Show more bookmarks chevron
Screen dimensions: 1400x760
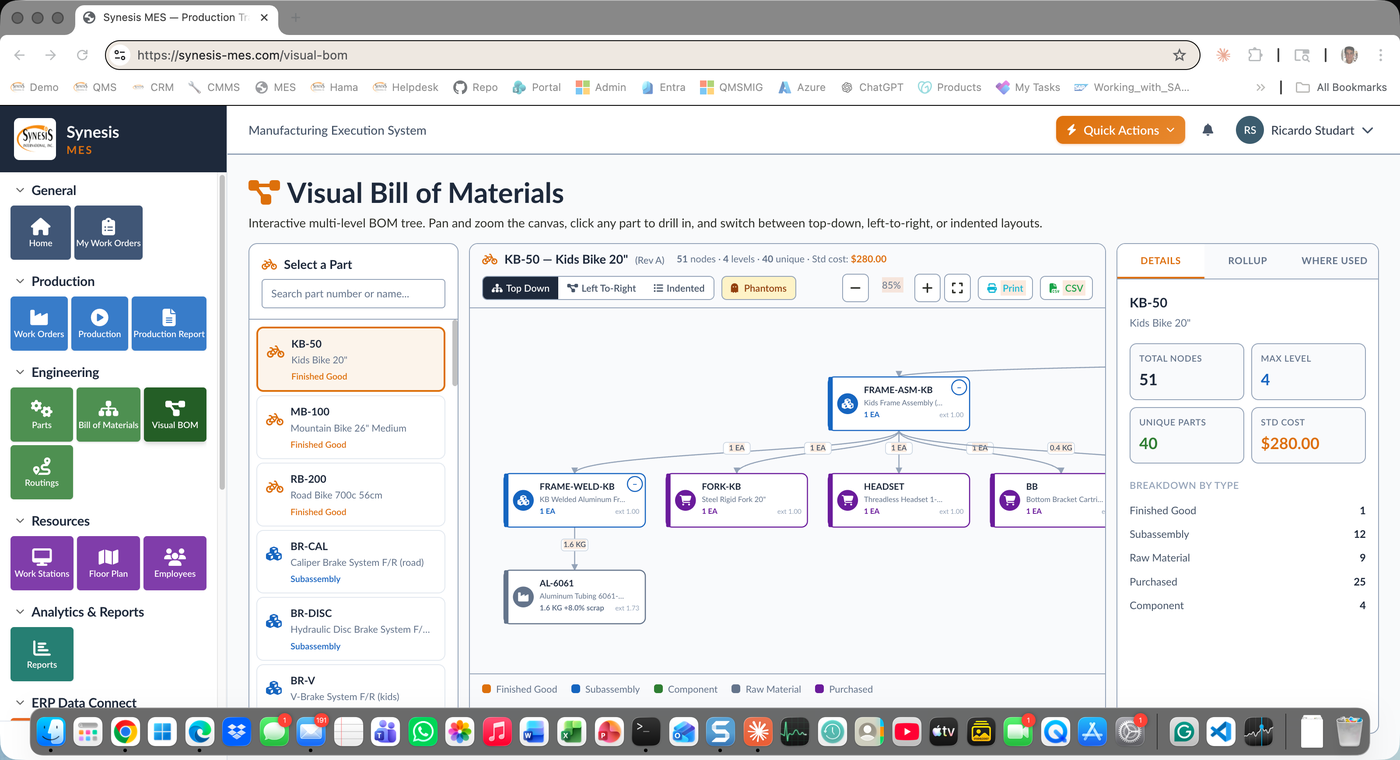tap(1260, 87)
